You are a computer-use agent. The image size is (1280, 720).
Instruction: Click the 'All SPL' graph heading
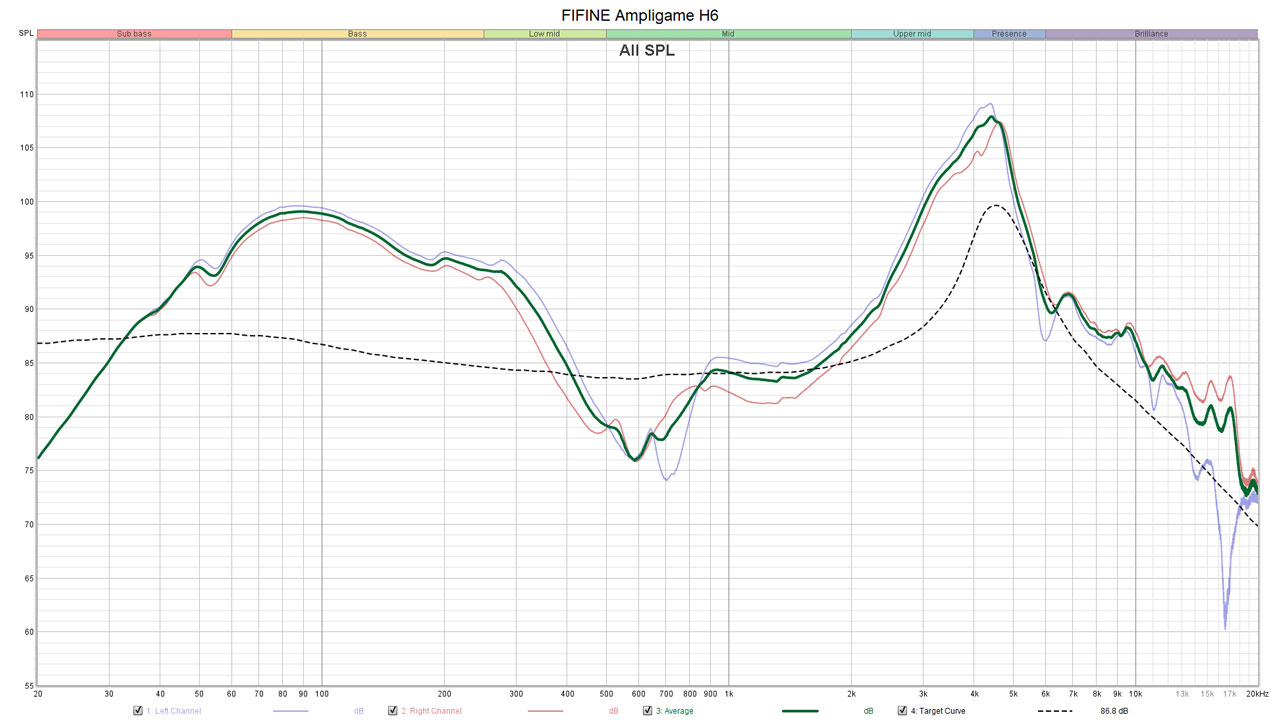647,50
